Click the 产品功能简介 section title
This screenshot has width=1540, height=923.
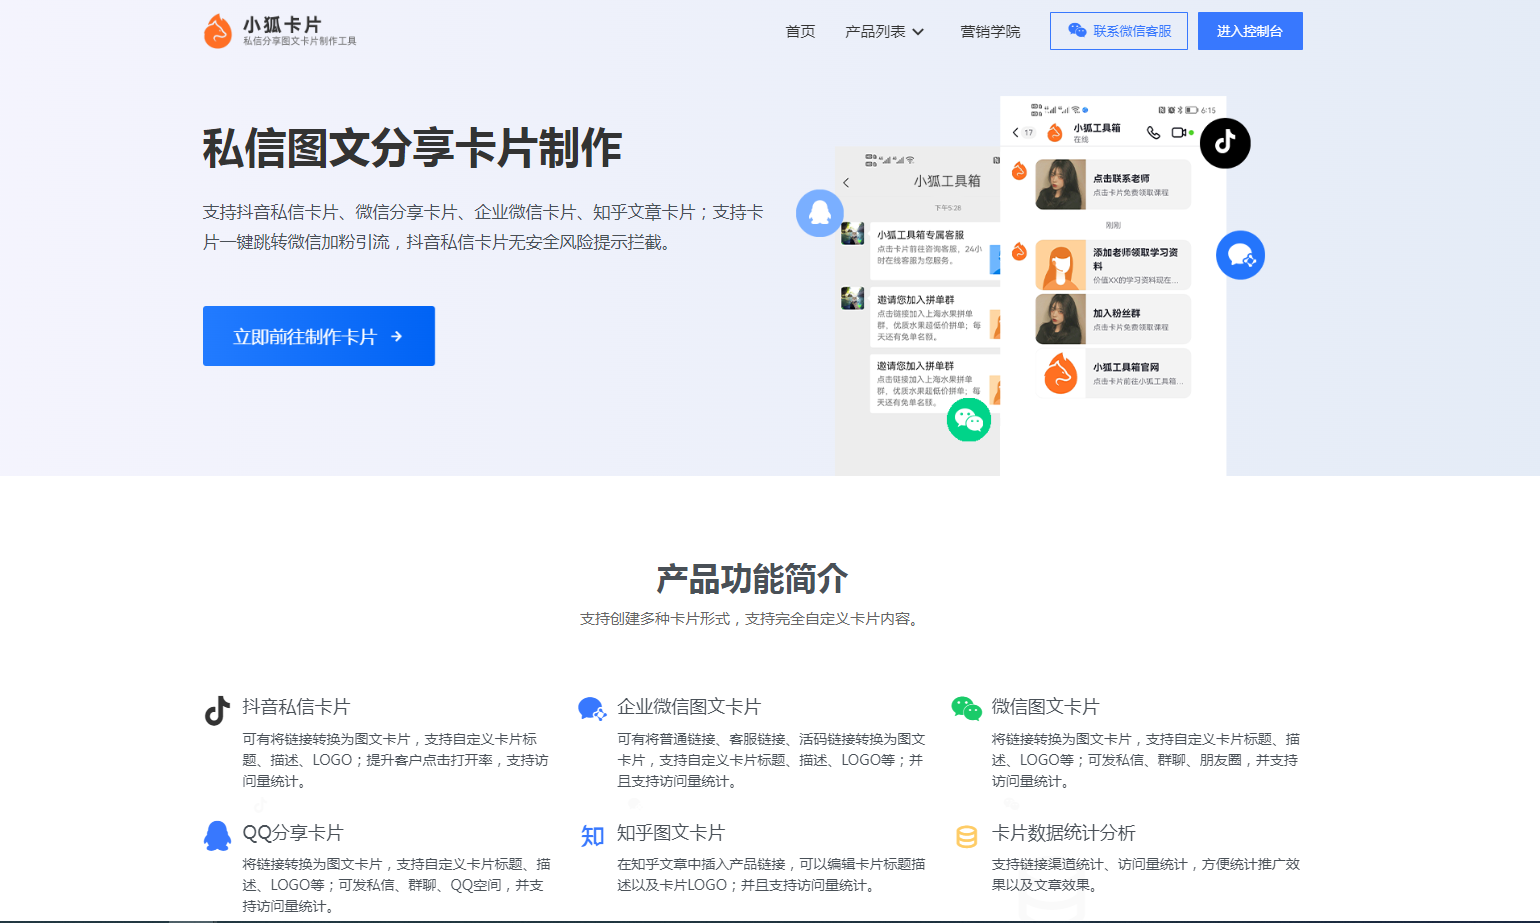tap(752, 579)
